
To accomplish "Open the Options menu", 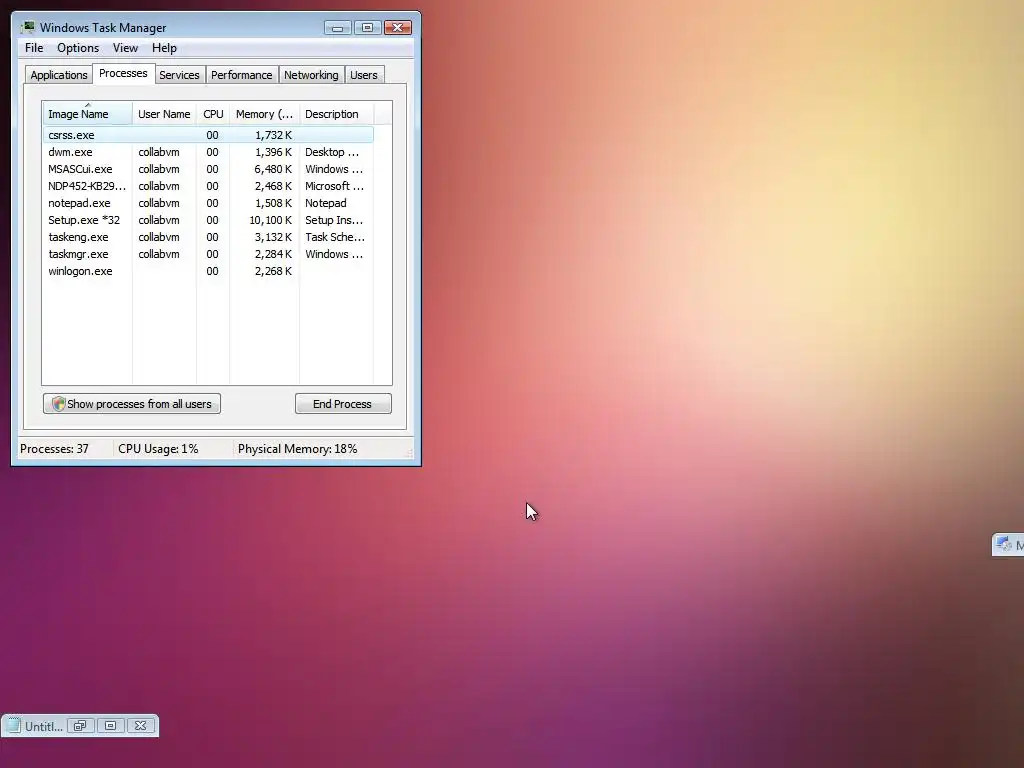I will 78,48.
